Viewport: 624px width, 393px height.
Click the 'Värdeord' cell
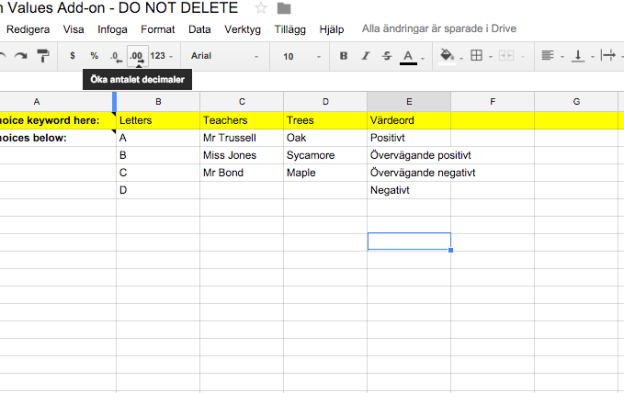coord(409,120)
